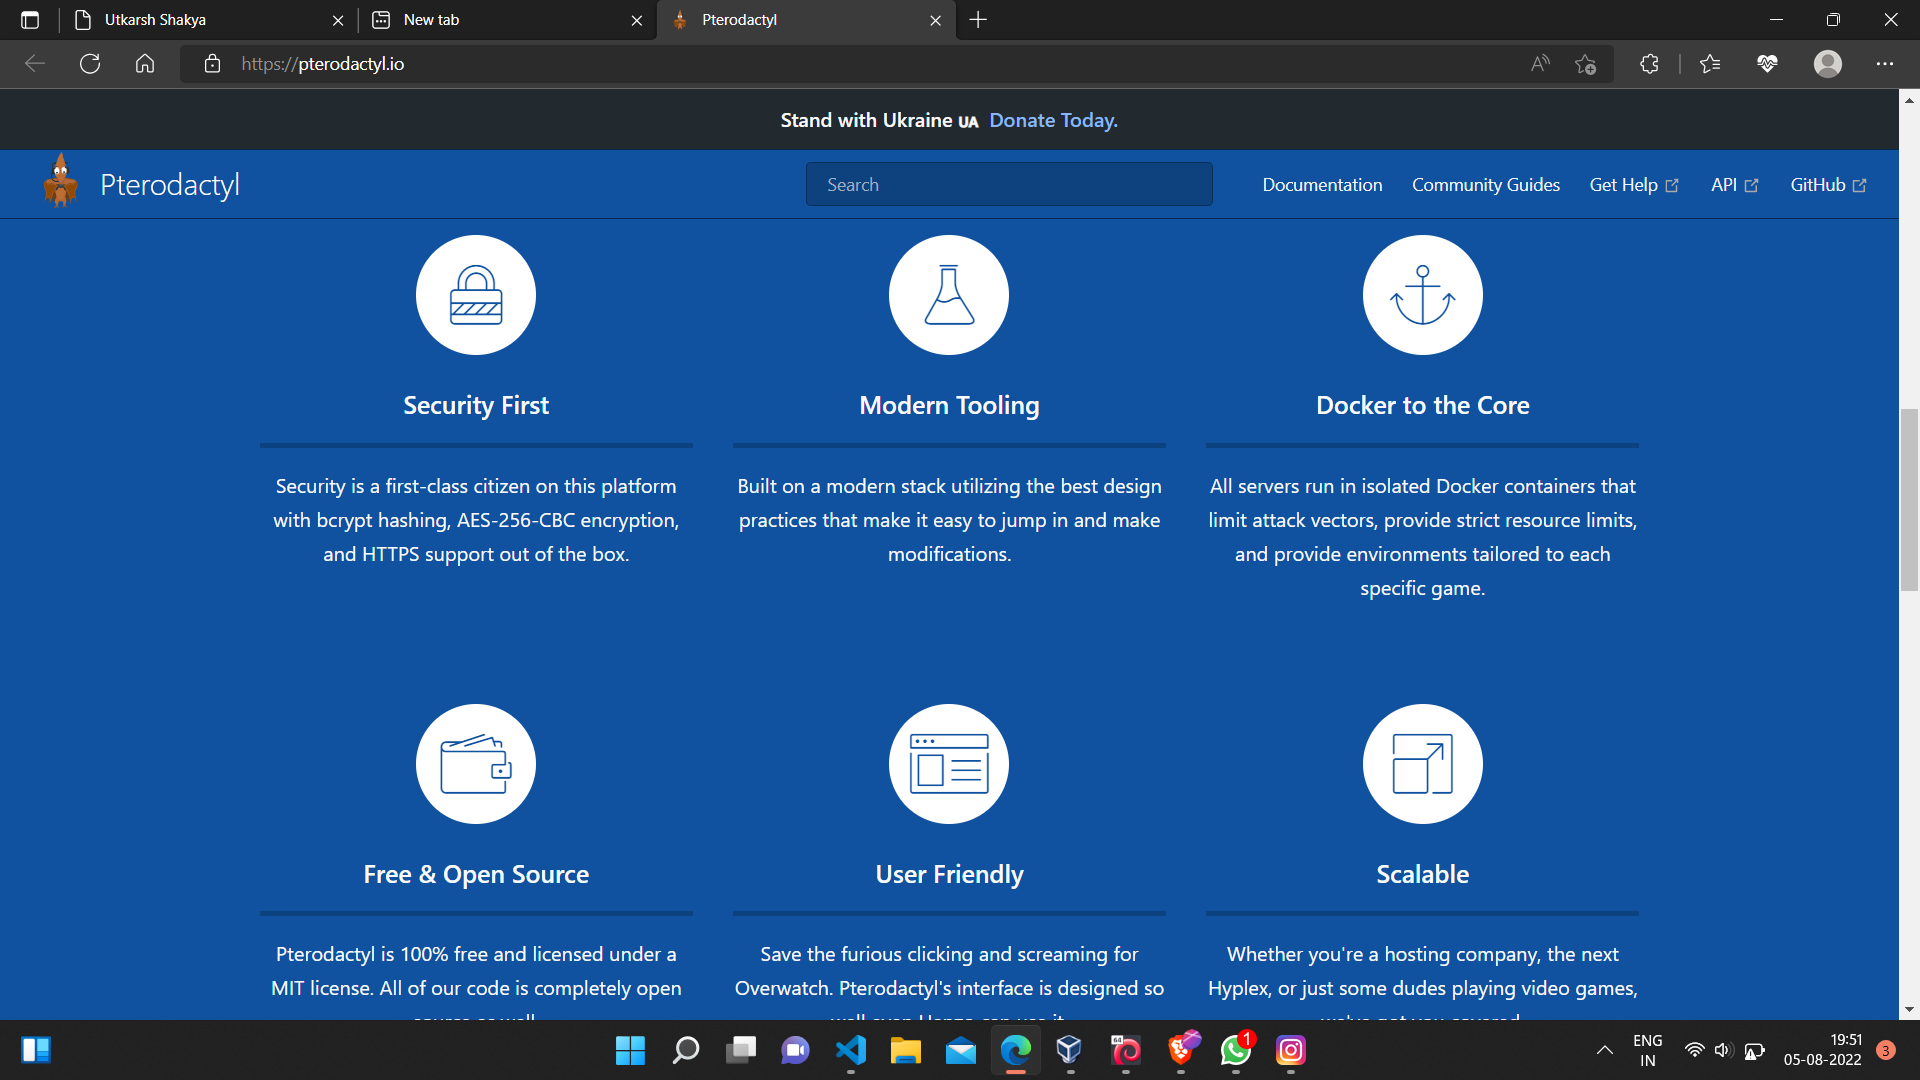Open Widgets panel in taskbar corner
This screenshot has height=1080, width=1920.
coord(36,1050)
